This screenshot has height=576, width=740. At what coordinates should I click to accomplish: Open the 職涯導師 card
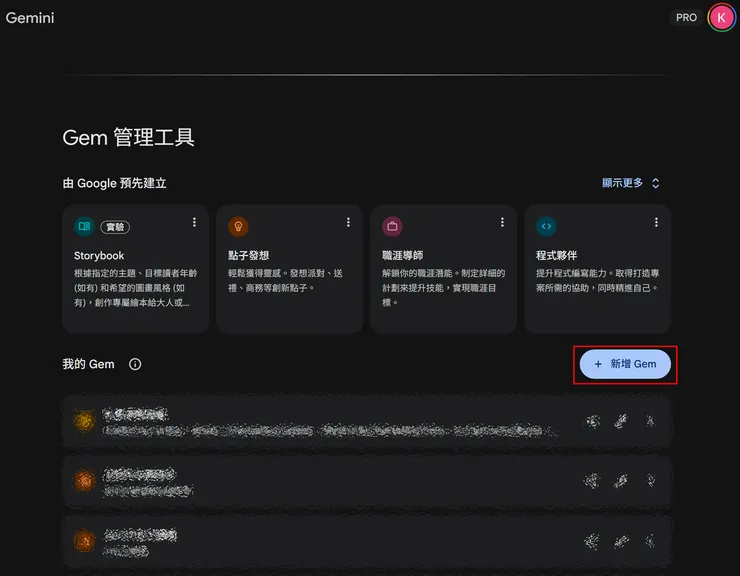click(x=443, y=269)
